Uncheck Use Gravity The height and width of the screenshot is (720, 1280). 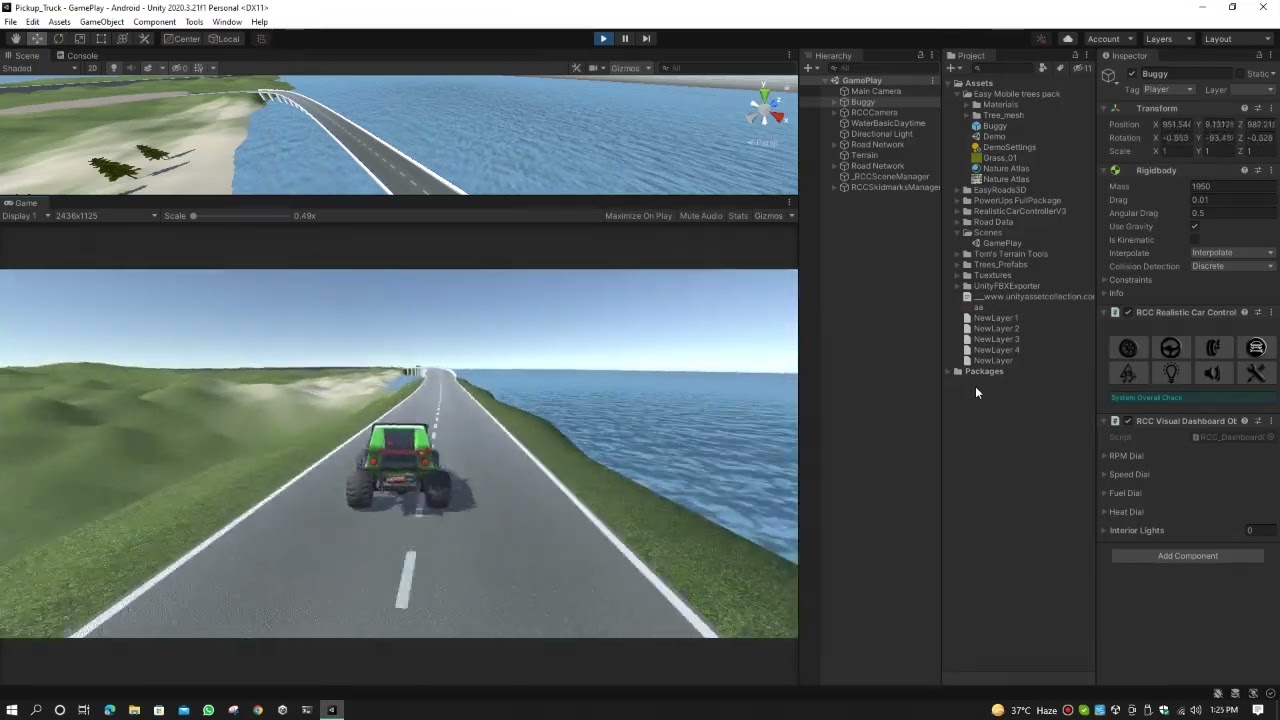[1194, 226]
